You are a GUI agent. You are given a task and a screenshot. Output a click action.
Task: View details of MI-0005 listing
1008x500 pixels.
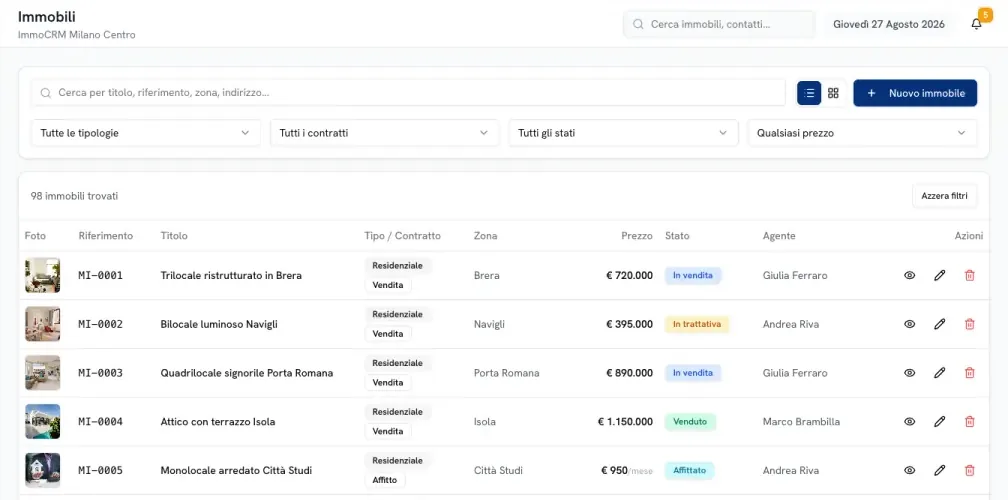pos(910,471)
